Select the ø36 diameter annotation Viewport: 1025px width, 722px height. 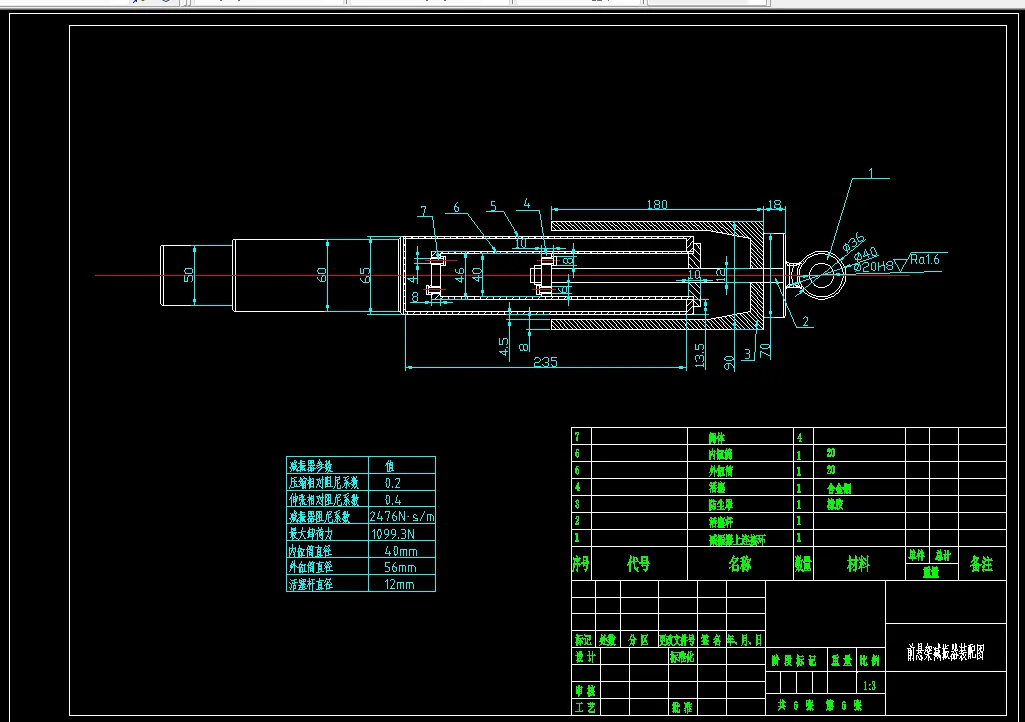[x=854, y=243]
